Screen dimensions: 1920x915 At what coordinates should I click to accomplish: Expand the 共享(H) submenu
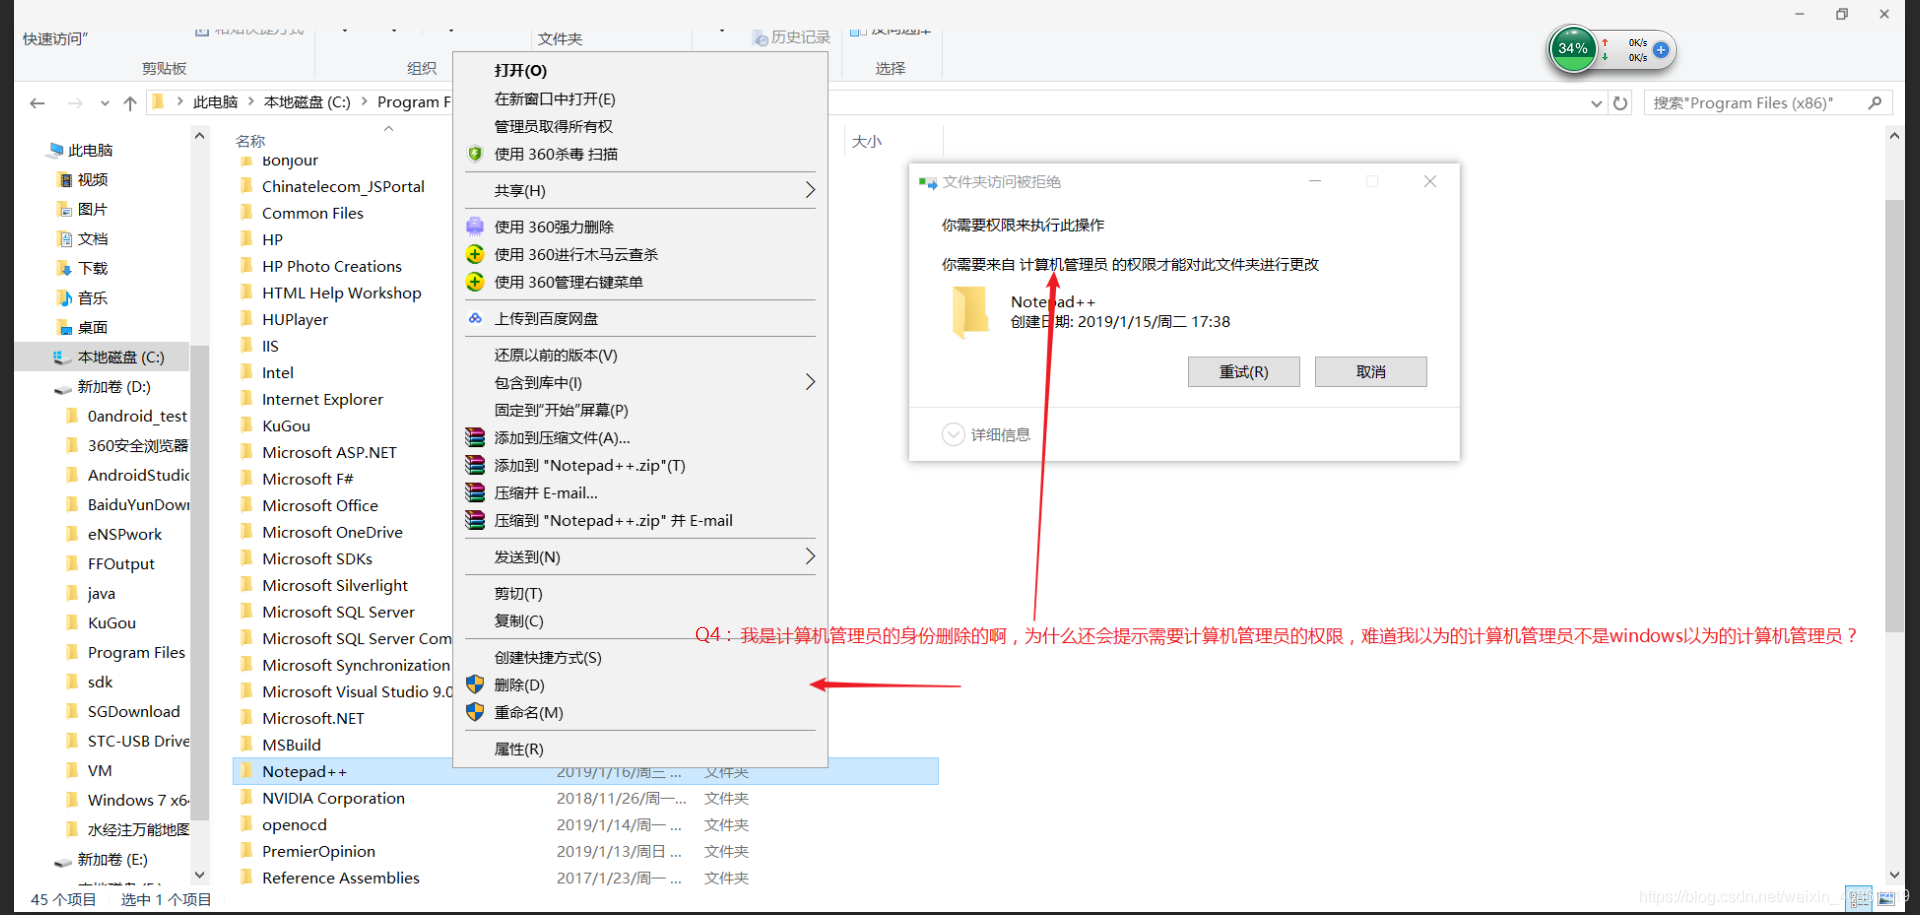click(810, 190)
